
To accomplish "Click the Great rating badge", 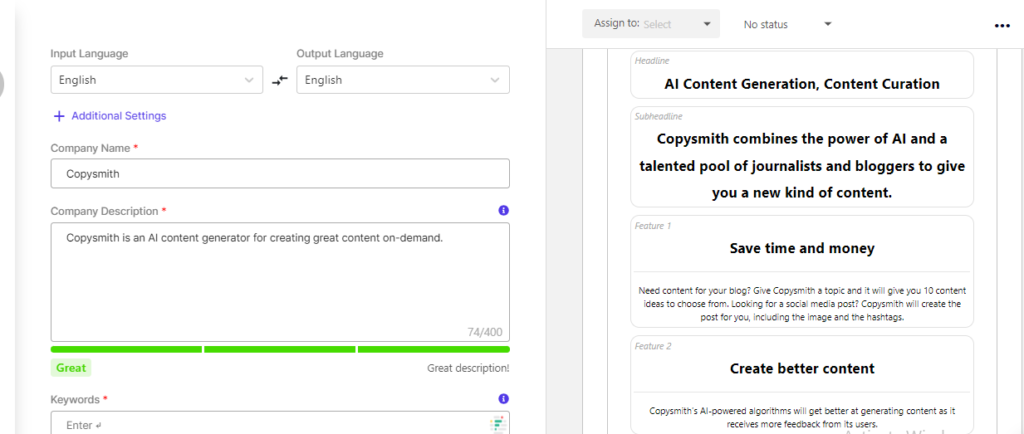I will (x=71, y=368).
